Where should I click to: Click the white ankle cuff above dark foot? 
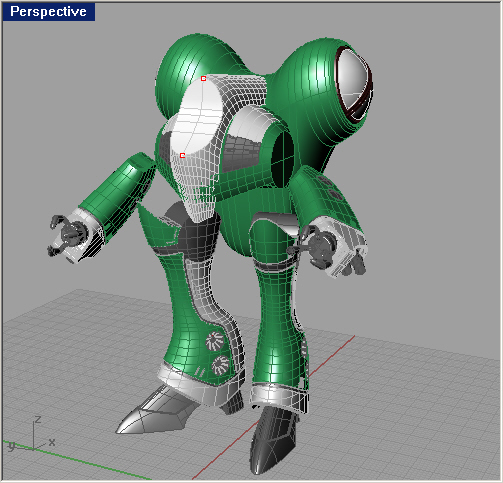(x=279, y=397)
